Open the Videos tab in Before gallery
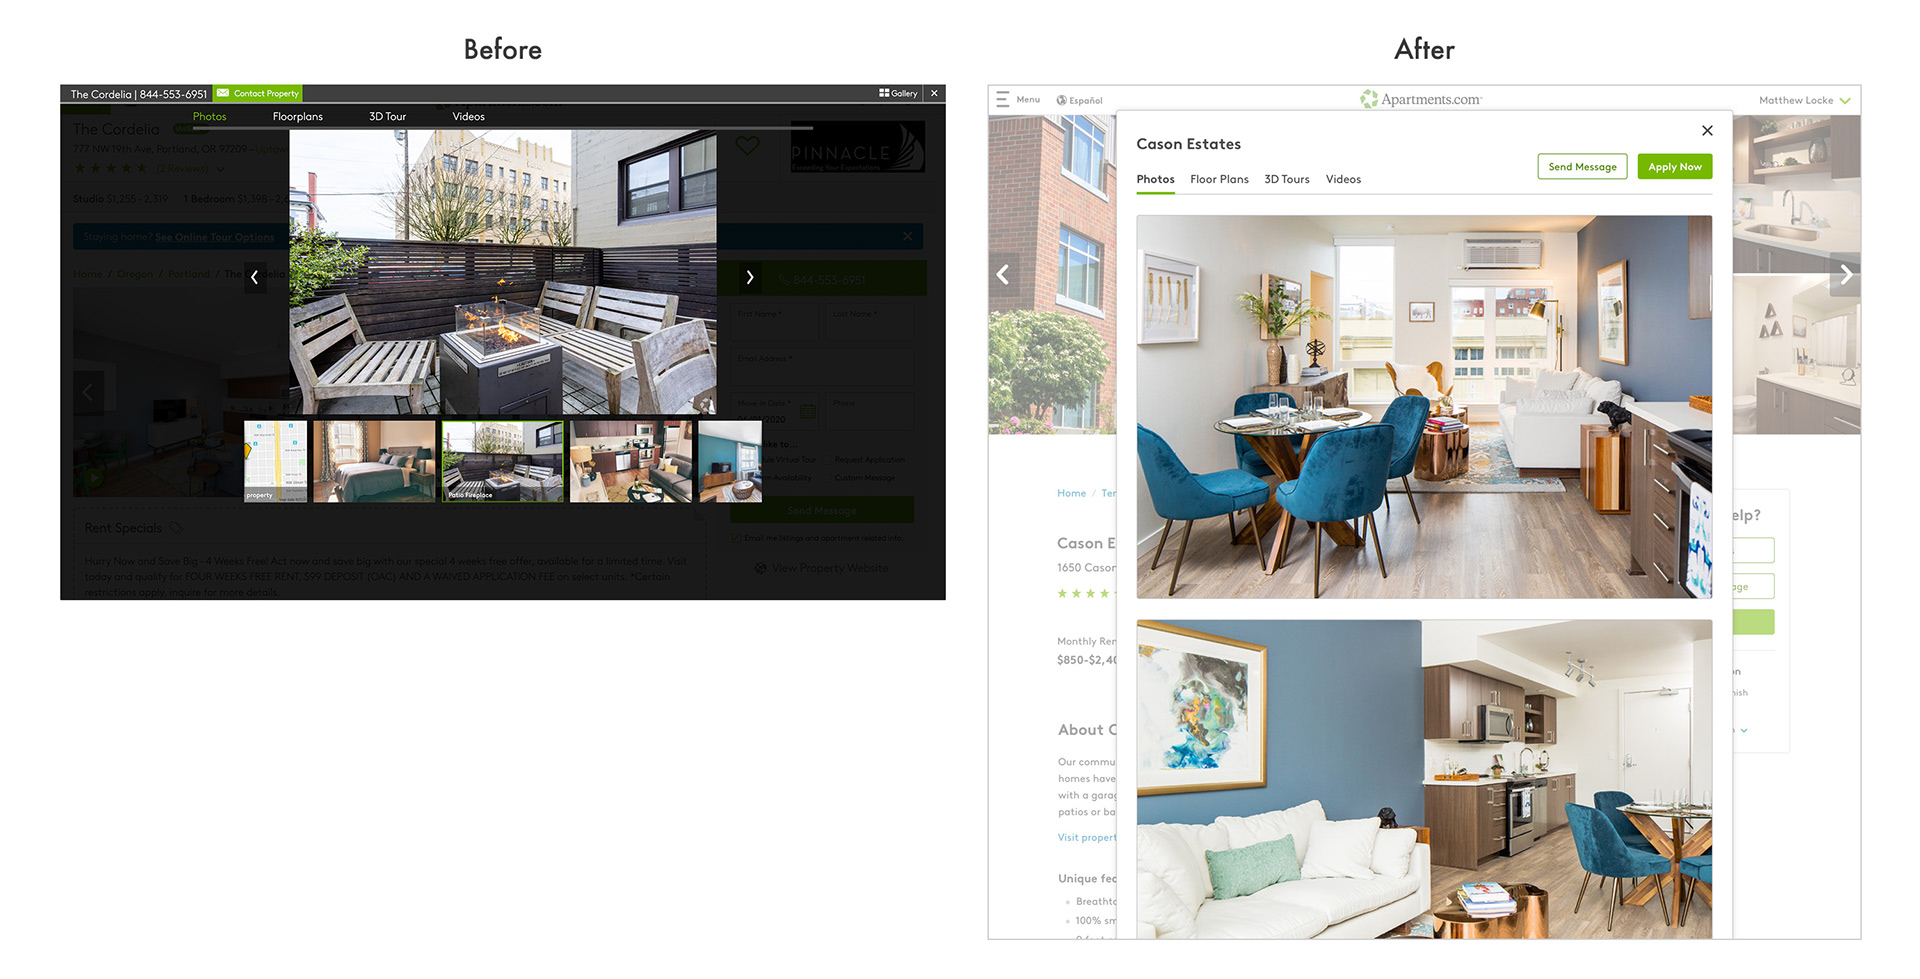1920x979 pixels. coord(468,117)
